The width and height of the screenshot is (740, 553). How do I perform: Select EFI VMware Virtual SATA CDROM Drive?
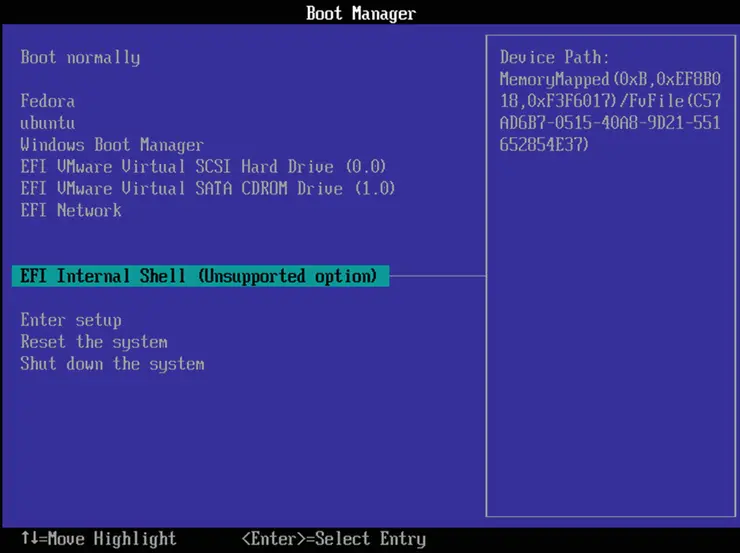point(207,189)
